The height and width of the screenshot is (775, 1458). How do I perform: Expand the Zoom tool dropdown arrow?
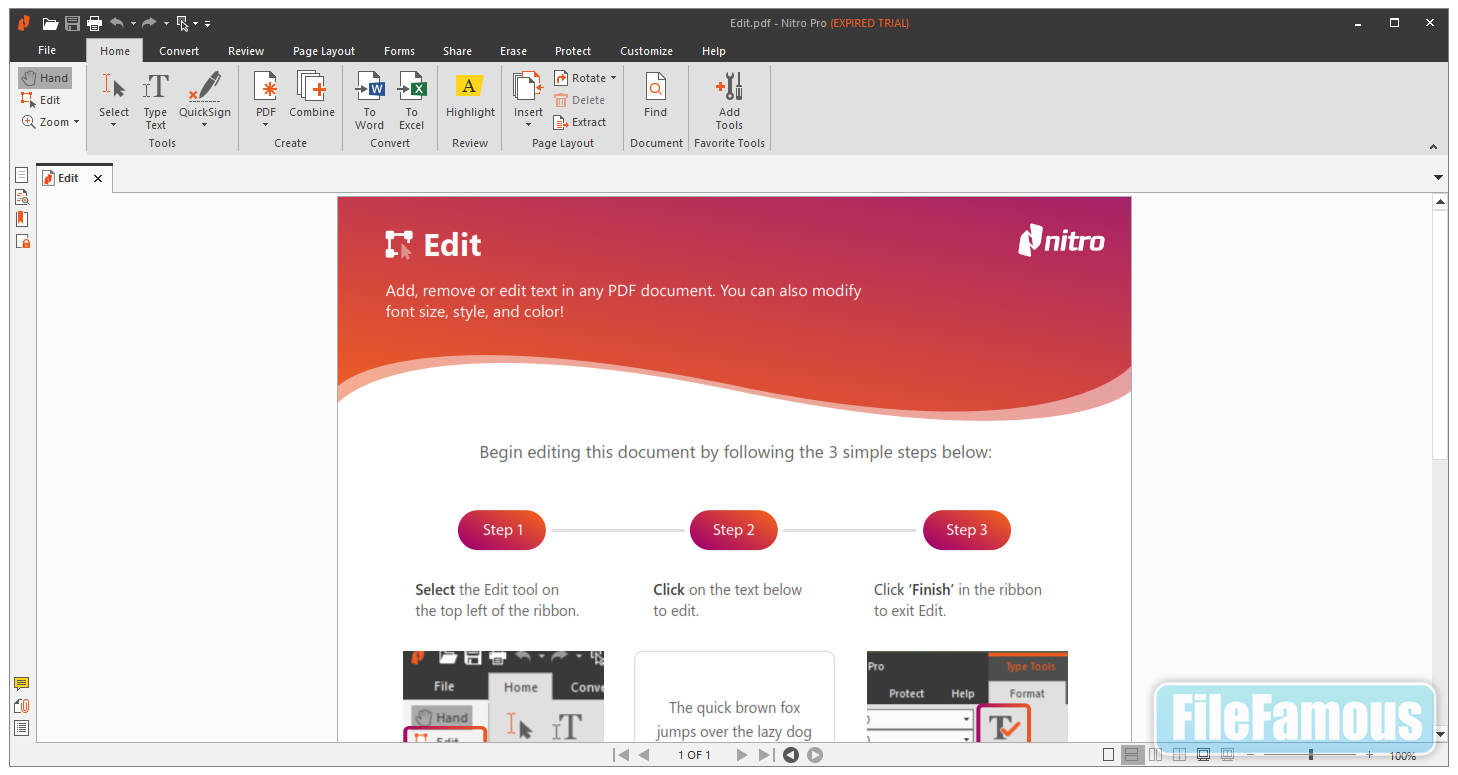pos(76,122)
